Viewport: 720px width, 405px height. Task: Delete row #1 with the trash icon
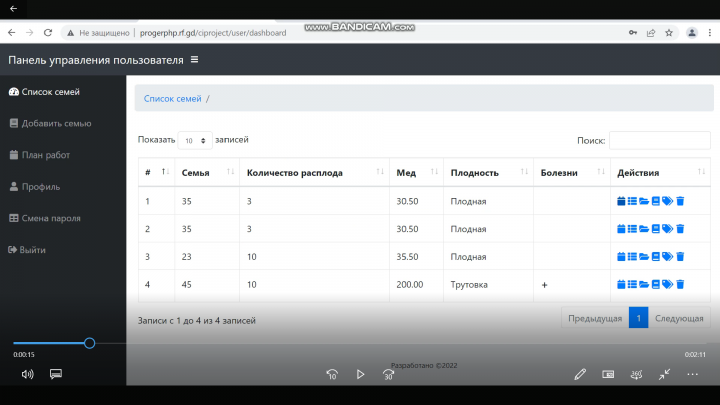pyautogui.click(x=680, y=201)
